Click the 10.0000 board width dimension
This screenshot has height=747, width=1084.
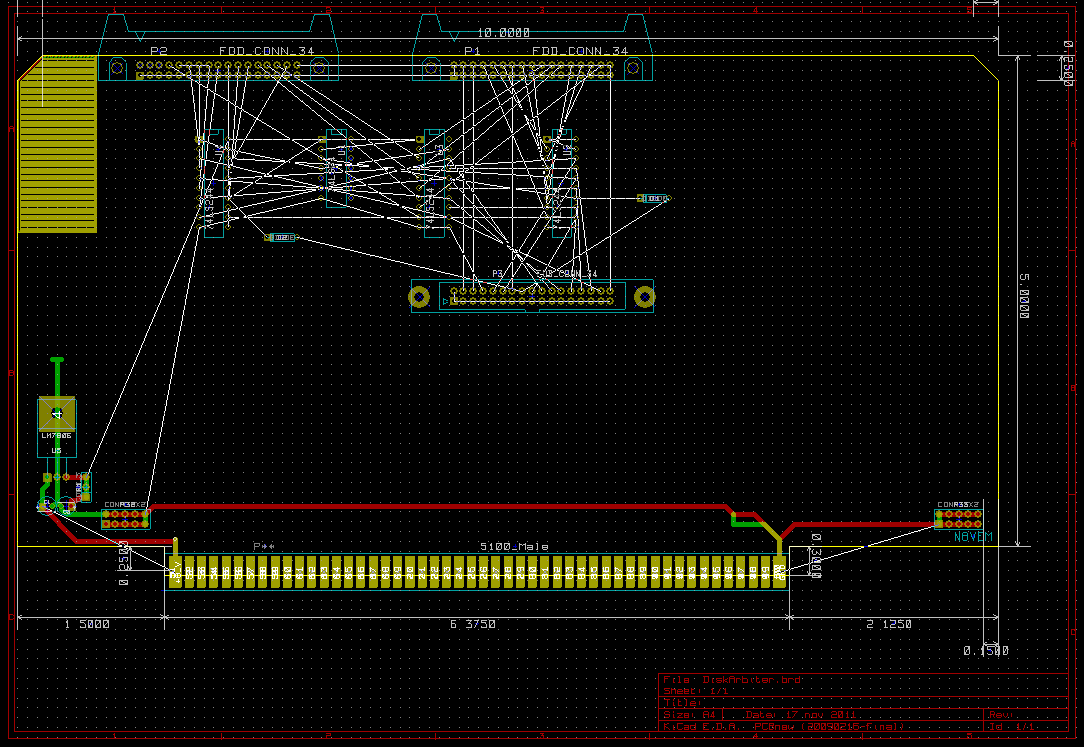pyautogui.click(x=503, y=33)
